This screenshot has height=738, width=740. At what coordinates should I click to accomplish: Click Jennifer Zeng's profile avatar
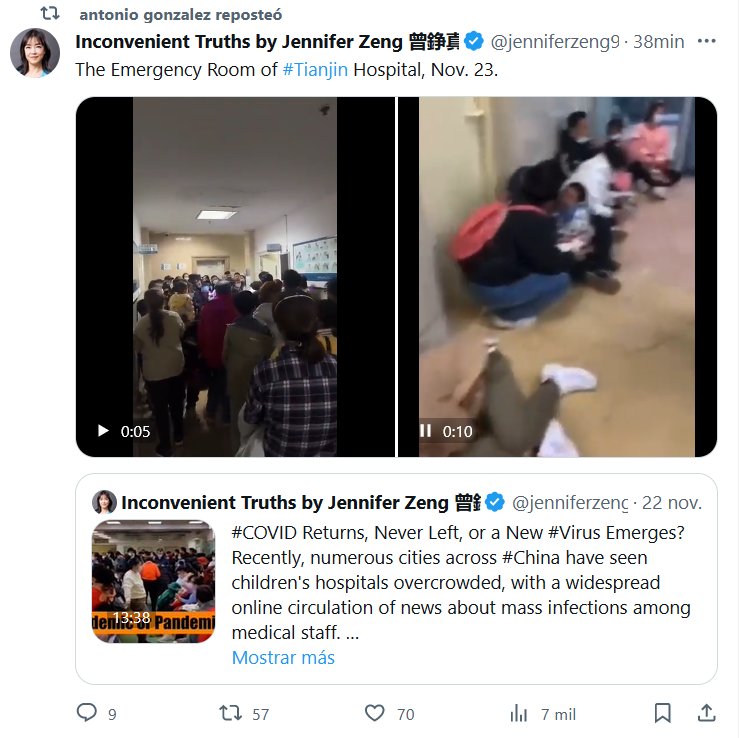[35, 52]
